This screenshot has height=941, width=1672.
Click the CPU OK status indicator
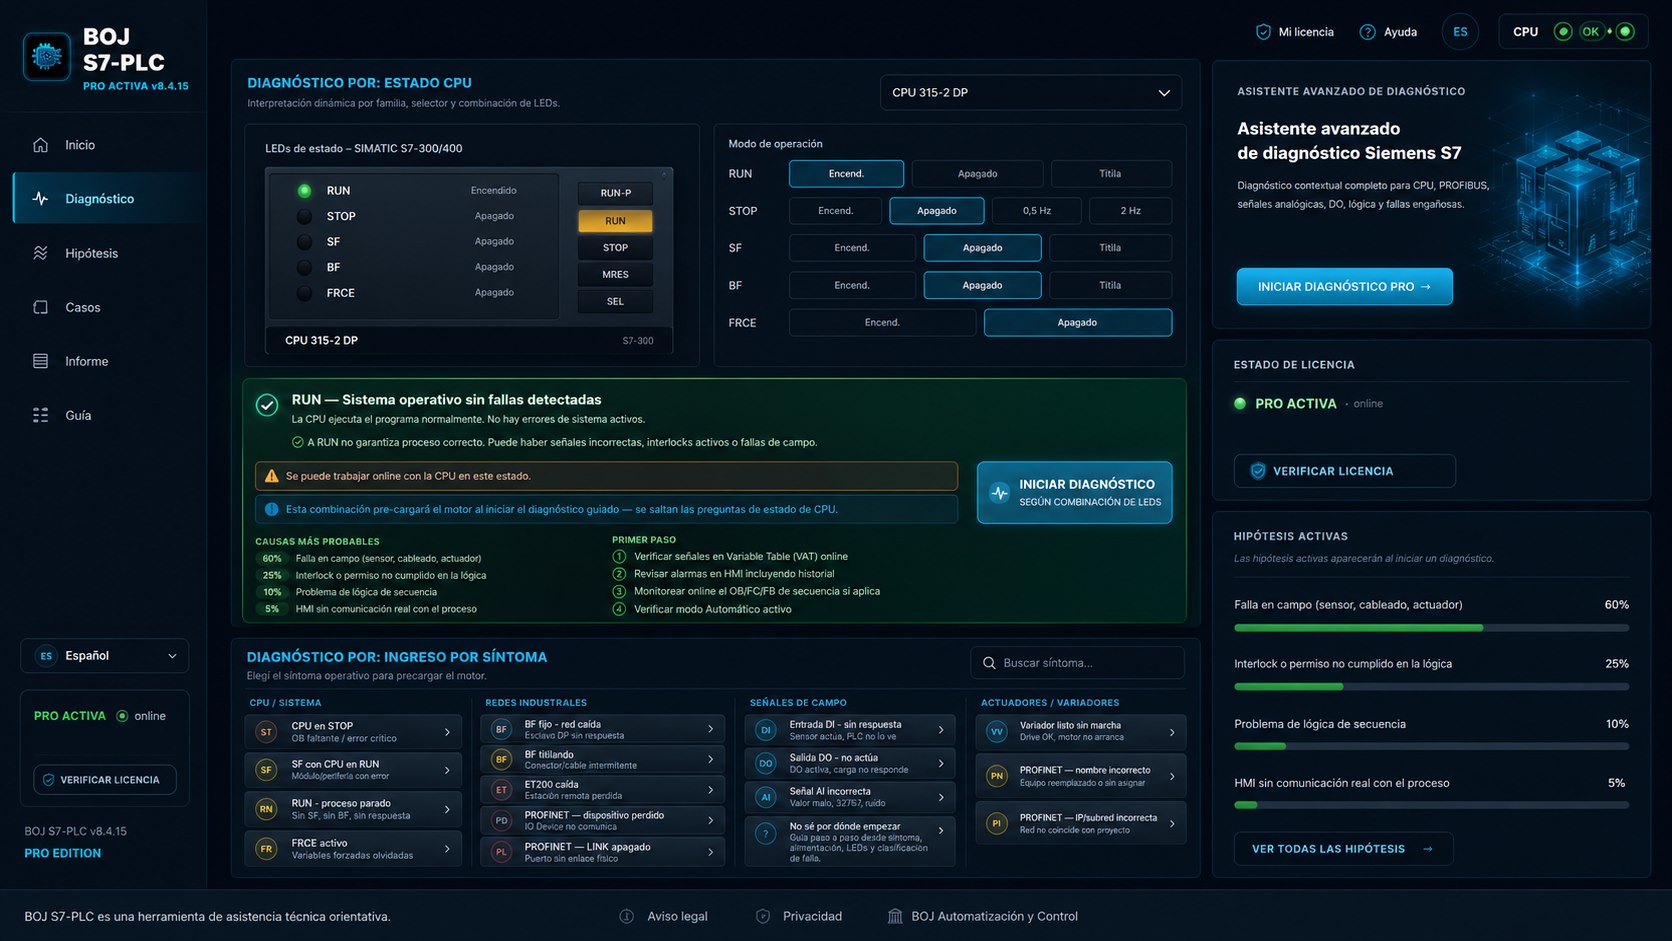[1572, 32]
